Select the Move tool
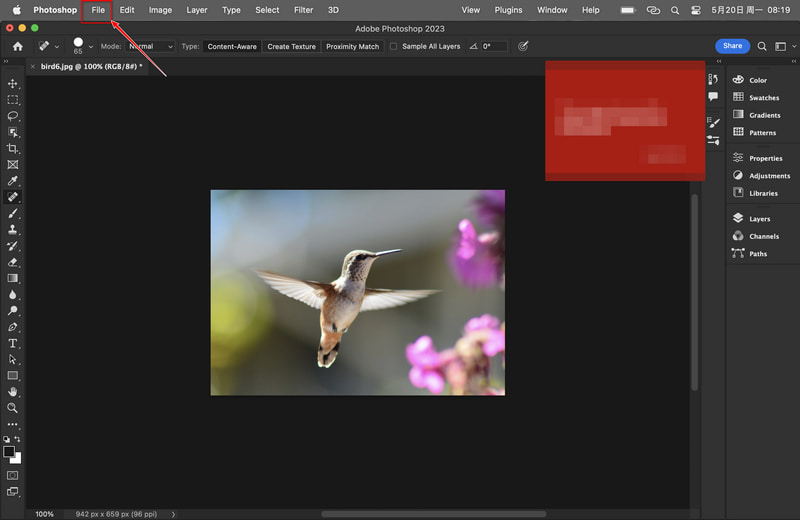Image resolution: width=800 pixels, height=520 pixels. tap(12, 84)
